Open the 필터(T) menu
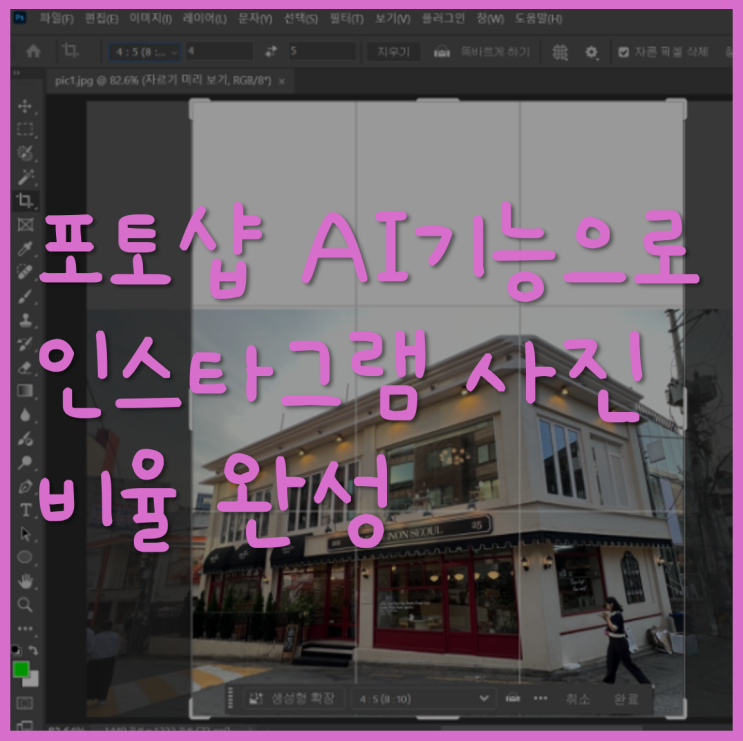 [x=346, y=19]
